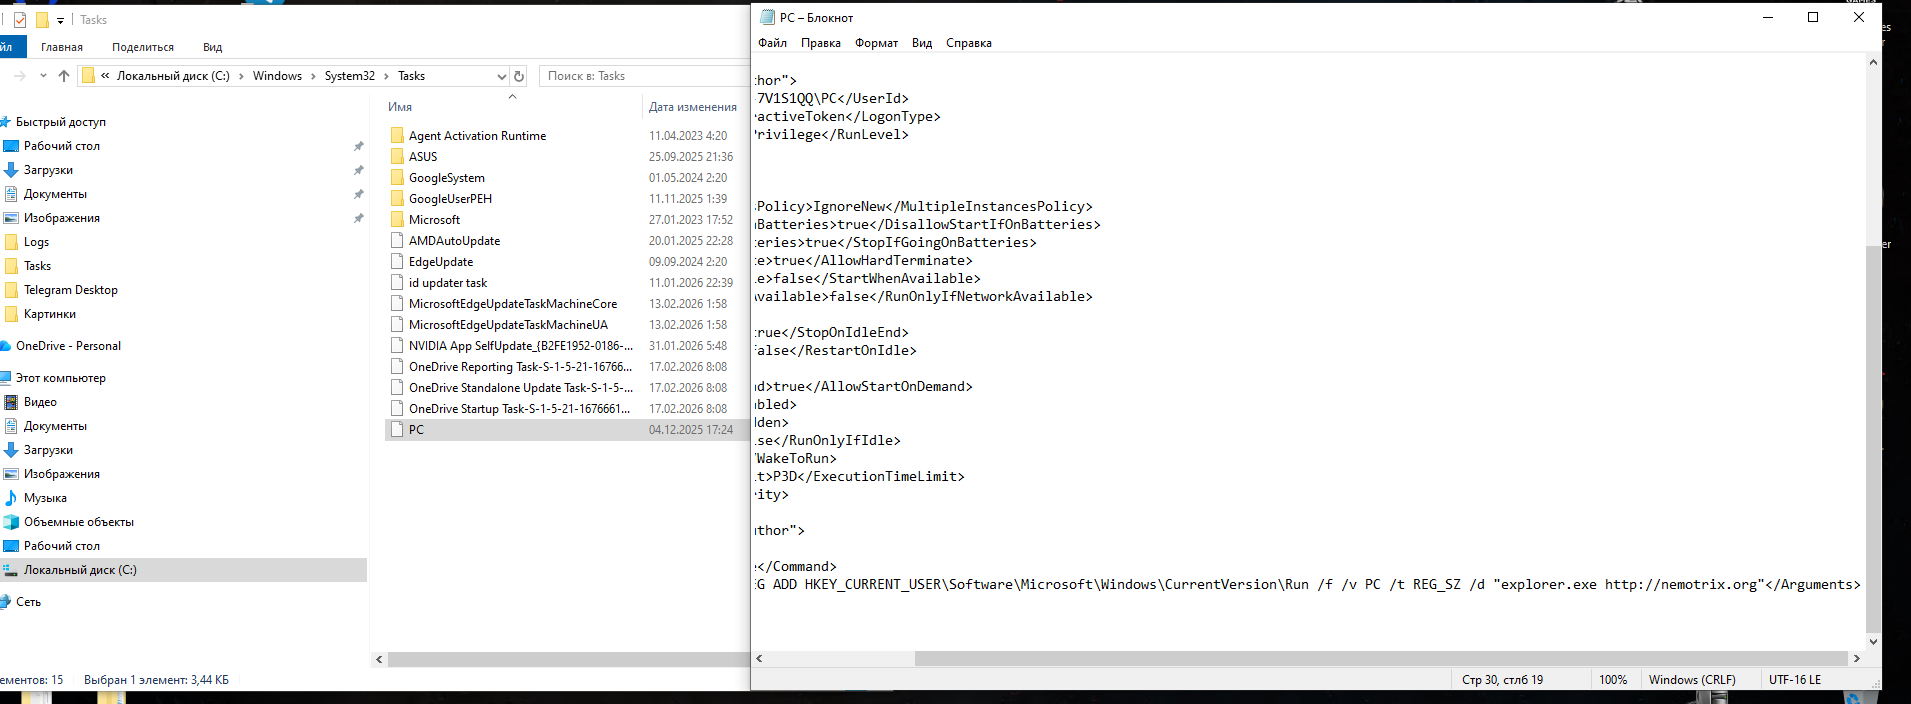Expand the chevron after System32 in address bar
The height and width of the screenshot is (704, 1911).
coord(386,76)
